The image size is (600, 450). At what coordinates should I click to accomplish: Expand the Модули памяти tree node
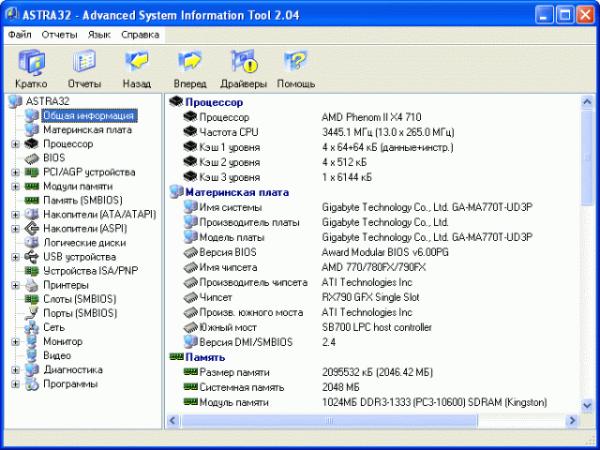pos(15,186)
